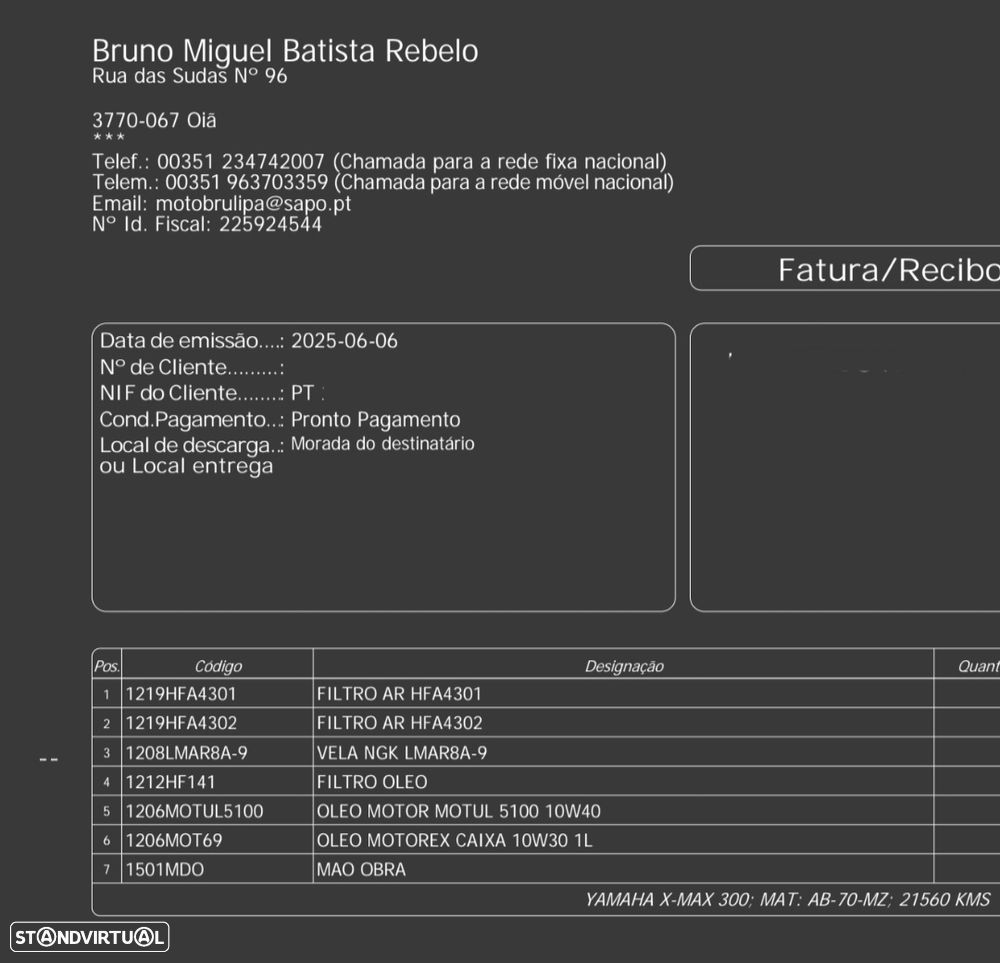1000x963 pixels.
Task: Click designation VELA NGK LMAR8A-9
Action: tap(402, 753)
